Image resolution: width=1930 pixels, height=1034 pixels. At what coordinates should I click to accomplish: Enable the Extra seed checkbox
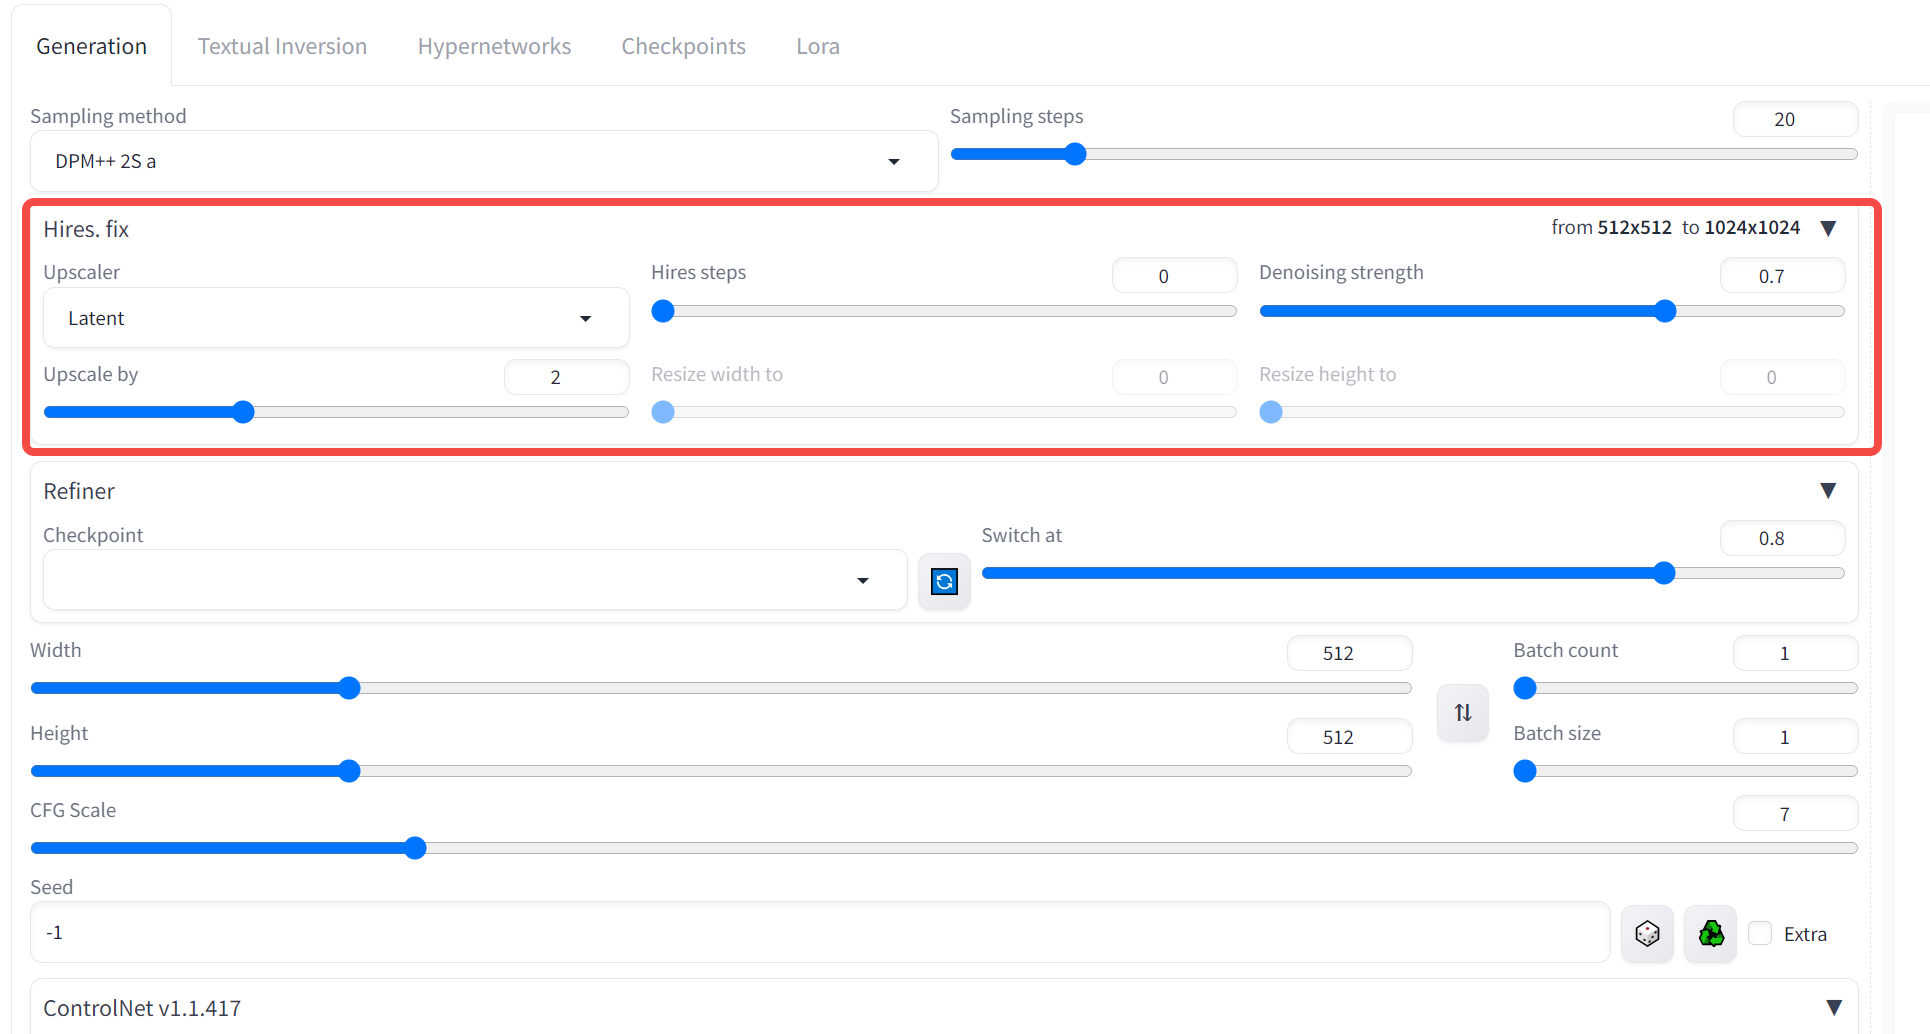pos(1760,933)
